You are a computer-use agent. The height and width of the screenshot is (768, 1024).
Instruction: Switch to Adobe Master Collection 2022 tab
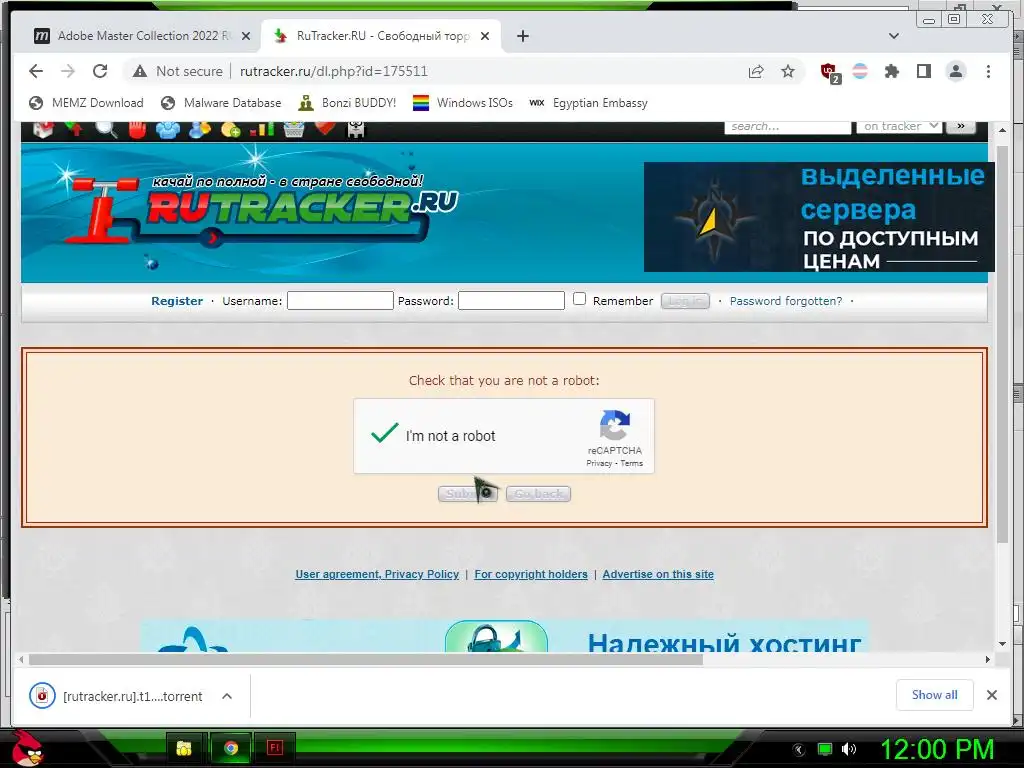point(142,36)
